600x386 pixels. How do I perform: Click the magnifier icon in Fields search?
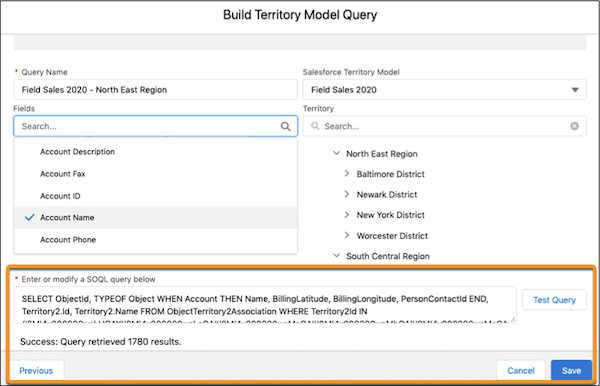[x=285, y=126]
